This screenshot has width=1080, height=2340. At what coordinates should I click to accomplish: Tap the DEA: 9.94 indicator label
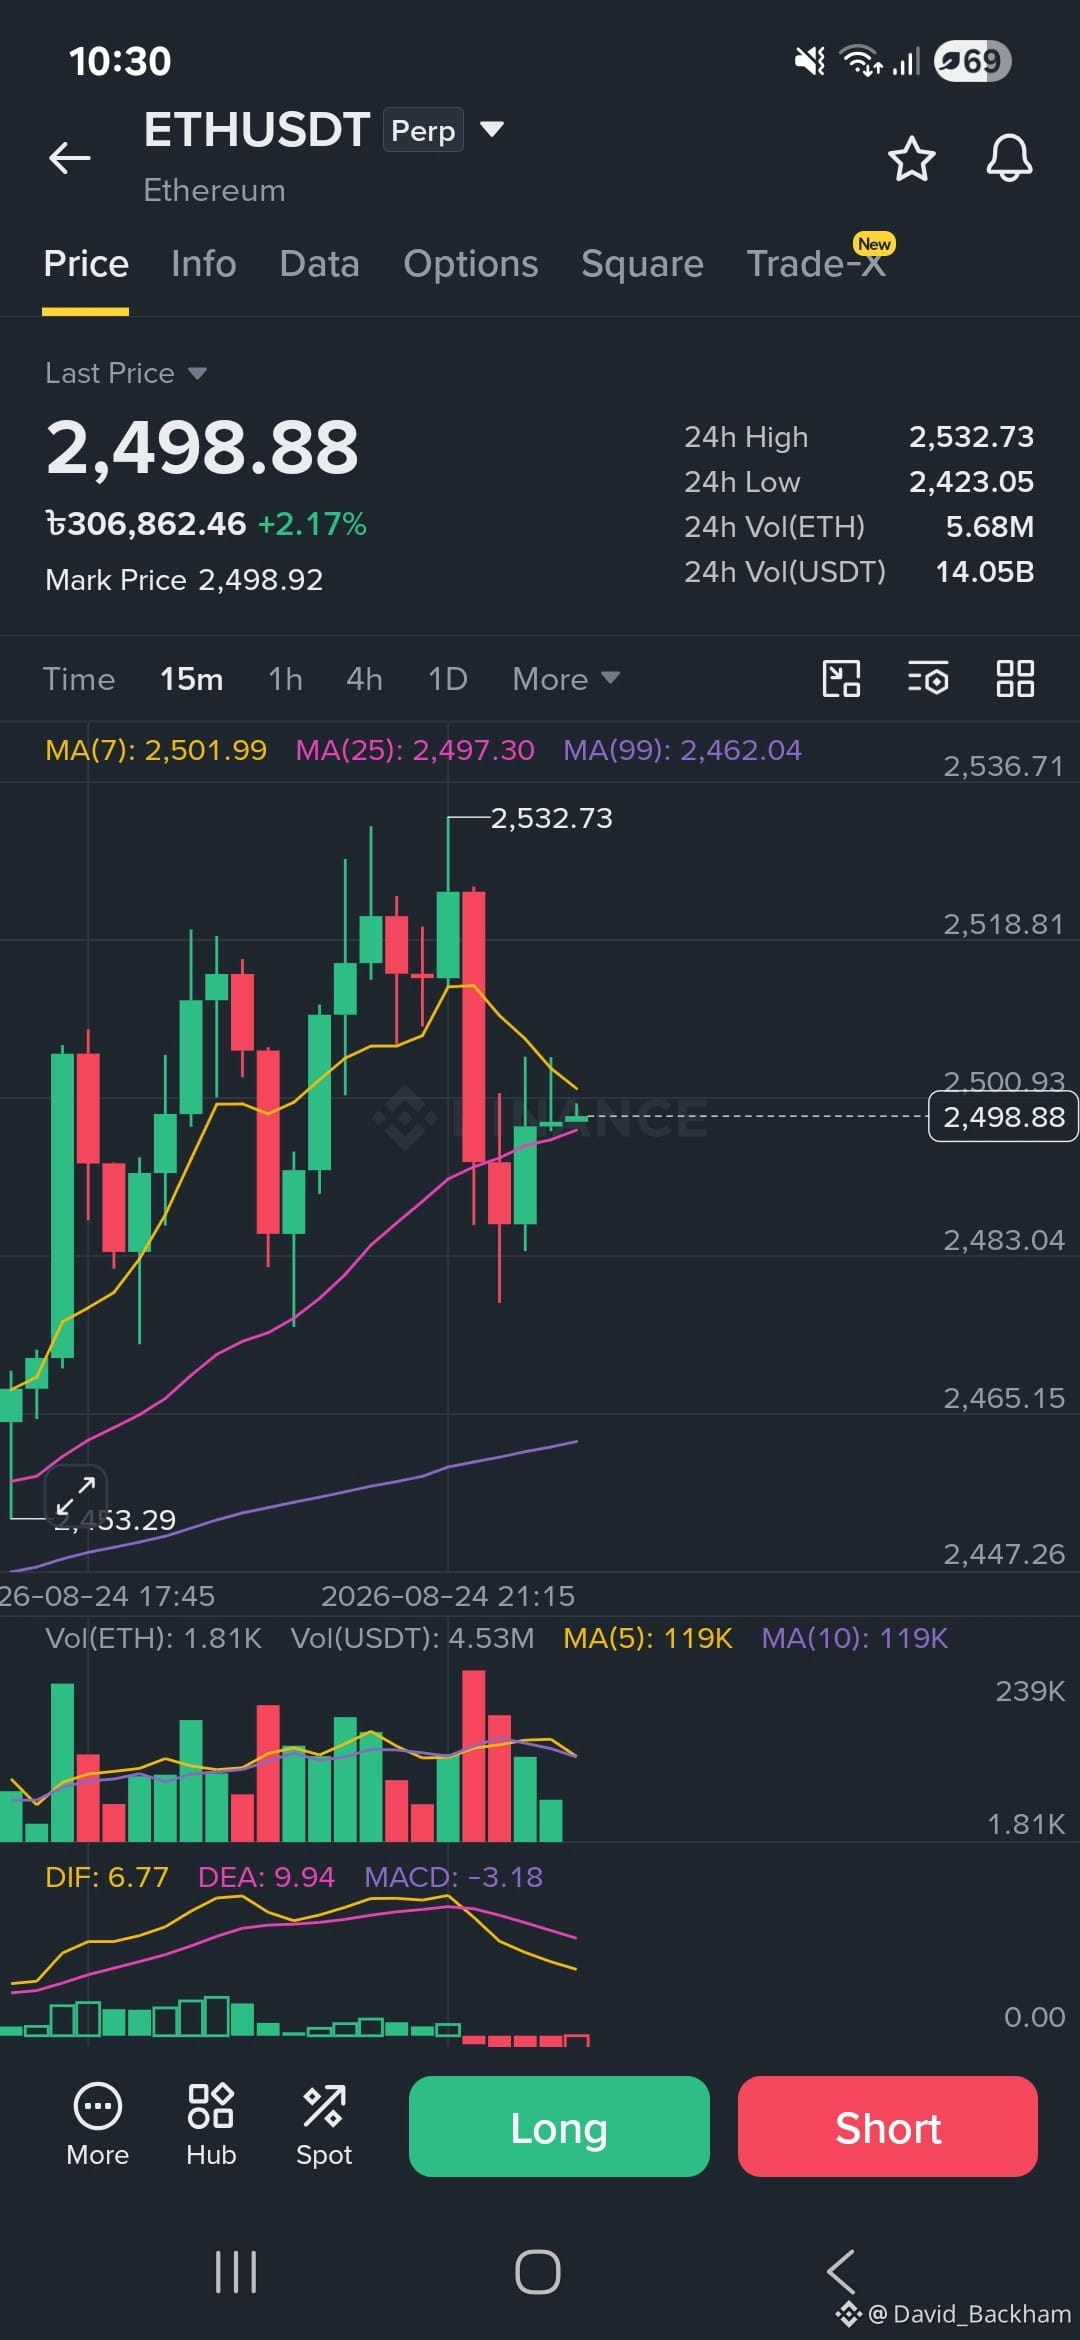pyautogui.click(x=266, y=1877)
